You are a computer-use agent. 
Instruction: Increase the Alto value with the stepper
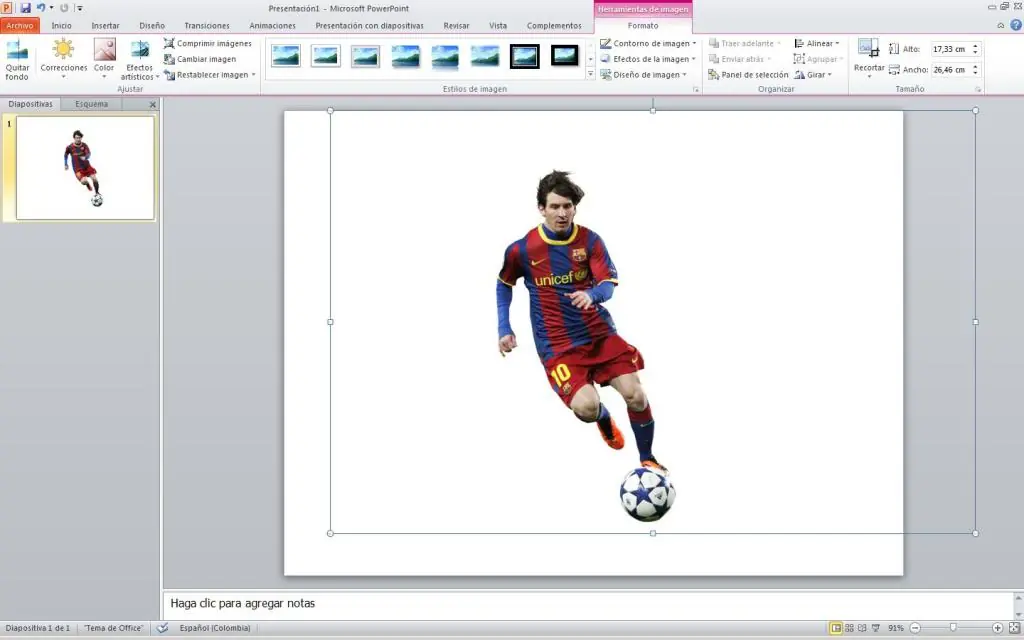click(x=976, y=46)
